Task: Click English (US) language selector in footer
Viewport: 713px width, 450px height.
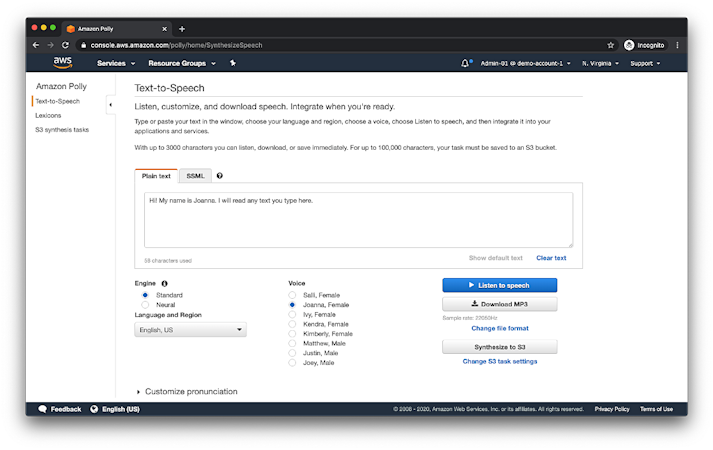Action: [x=115, y=409]
